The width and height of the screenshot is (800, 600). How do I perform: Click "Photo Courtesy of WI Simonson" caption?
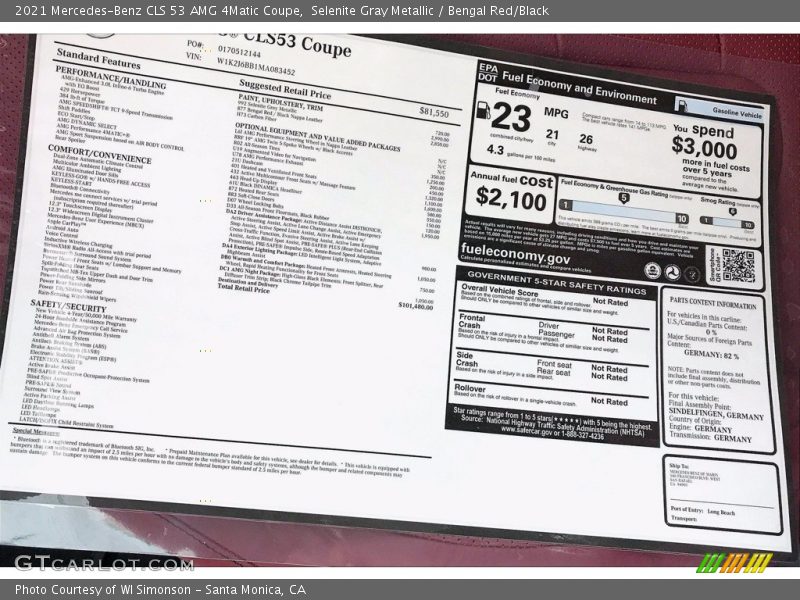103,590
